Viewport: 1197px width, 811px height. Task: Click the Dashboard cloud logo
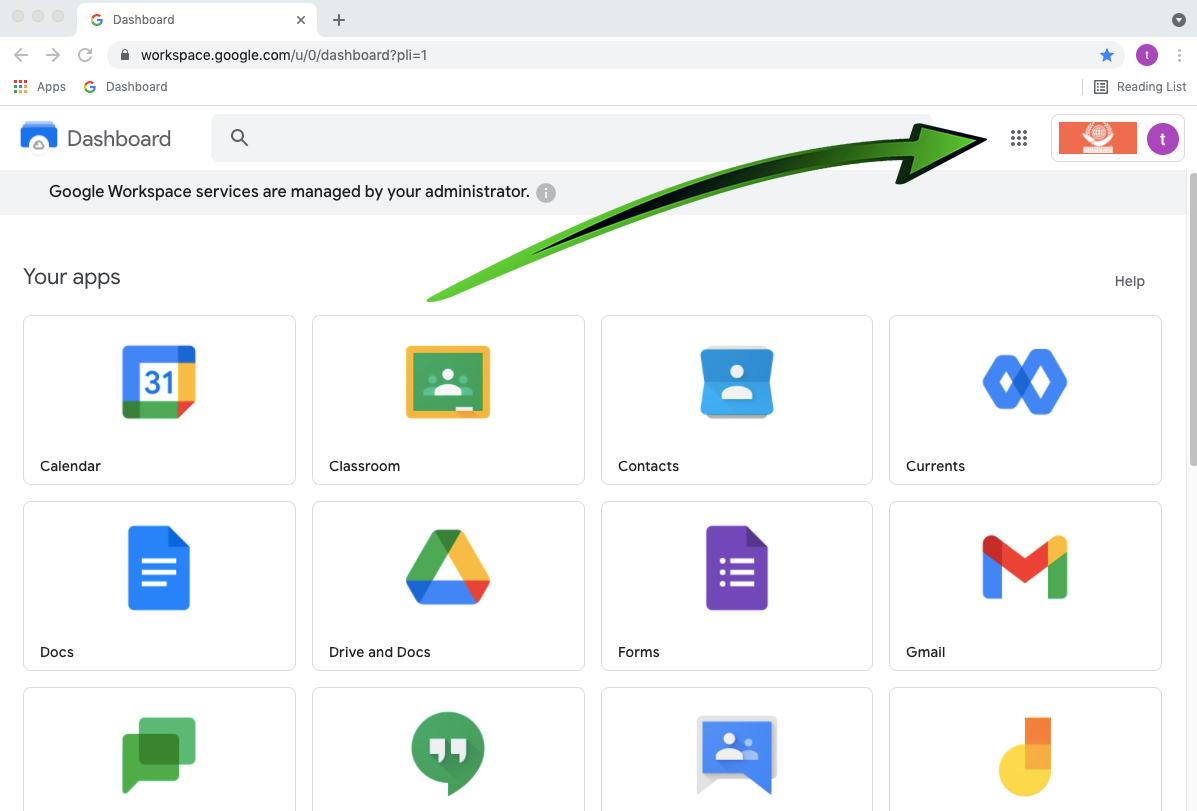pyautogui.click(x=38, y=137)
